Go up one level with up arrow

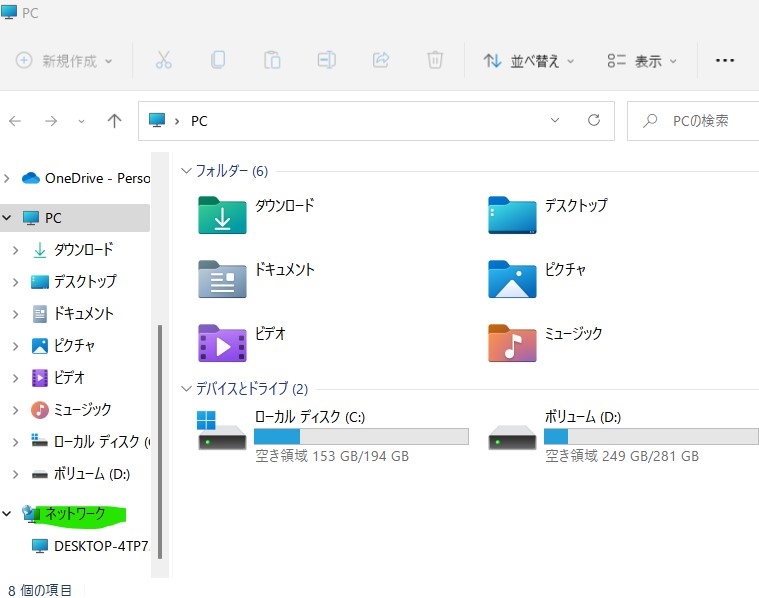pyautogui.click(x=114, y=121)
